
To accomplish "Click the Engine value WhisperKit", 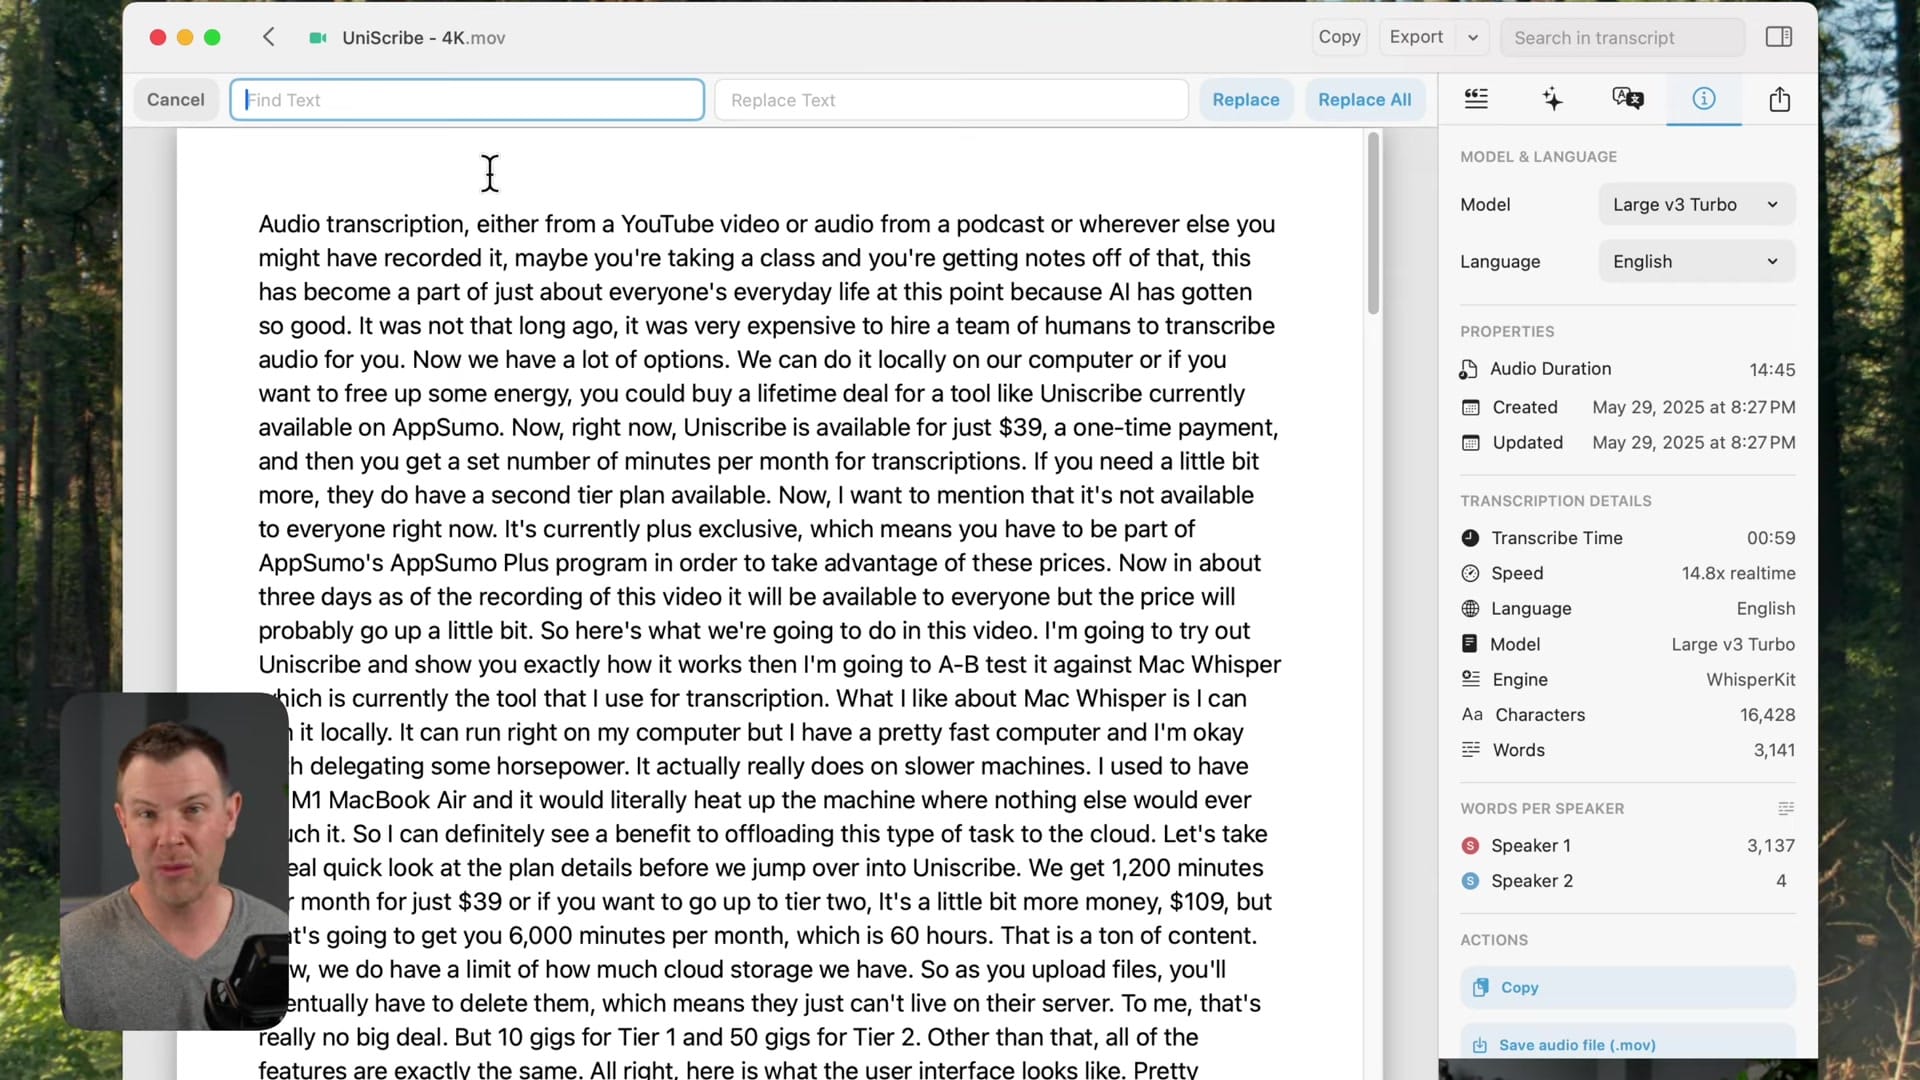I will click(x=1751, y=680).
